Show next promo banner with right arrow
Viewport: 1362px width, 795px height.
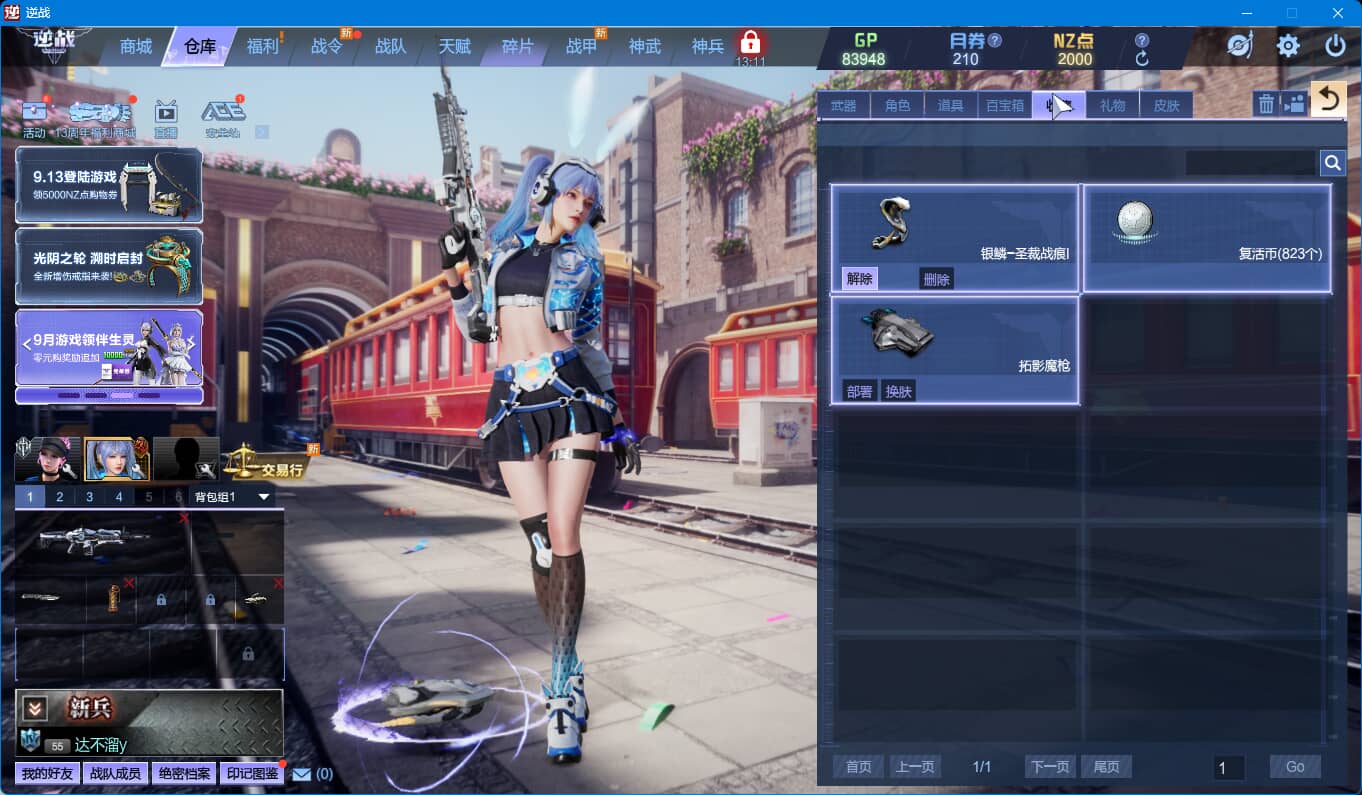(x=193, y=344)
